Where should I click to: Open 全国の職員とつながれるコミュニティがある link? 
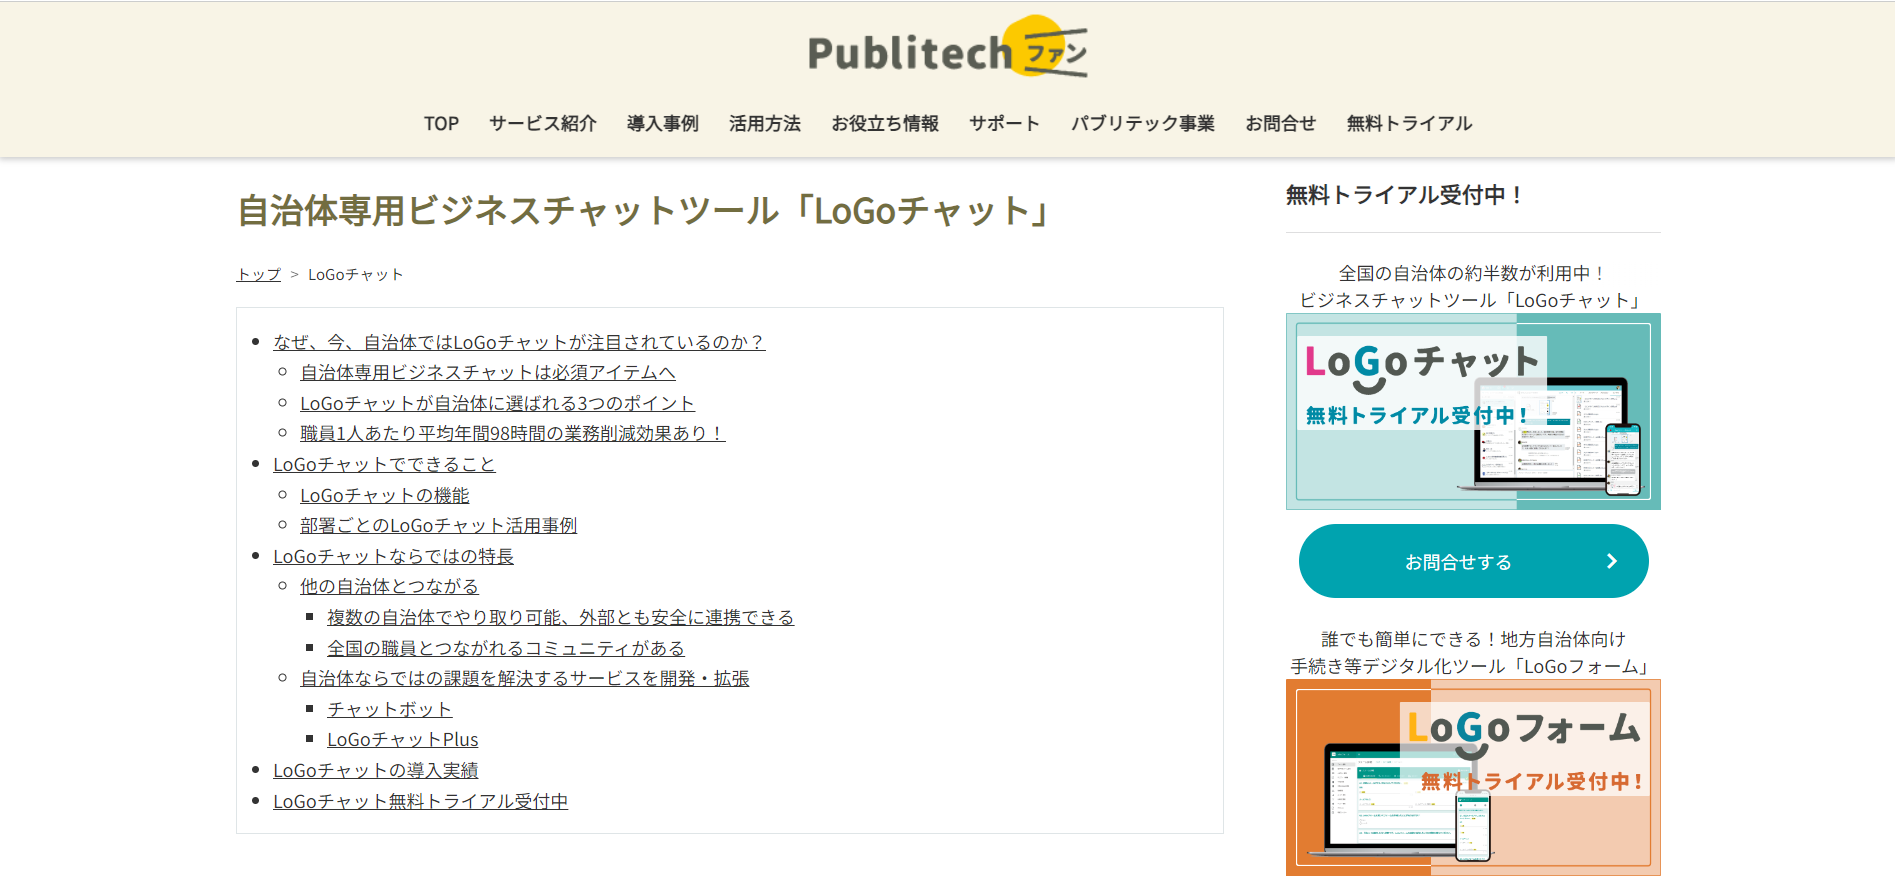tap(506, 648)
